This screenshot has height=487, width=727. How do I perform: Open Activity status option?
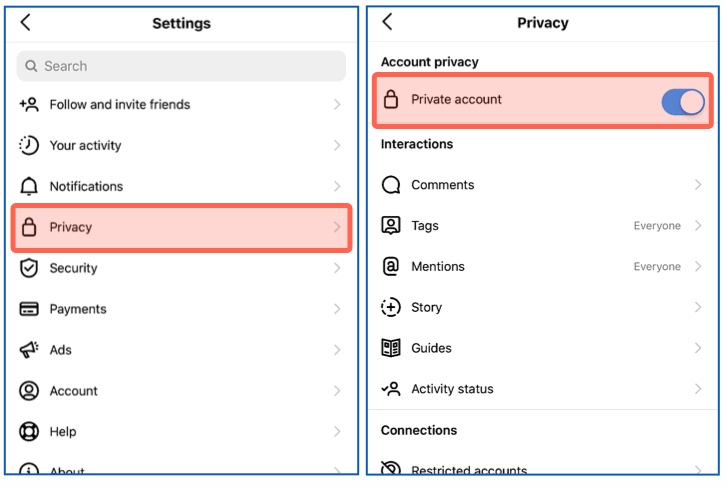[x=452, y=389]
